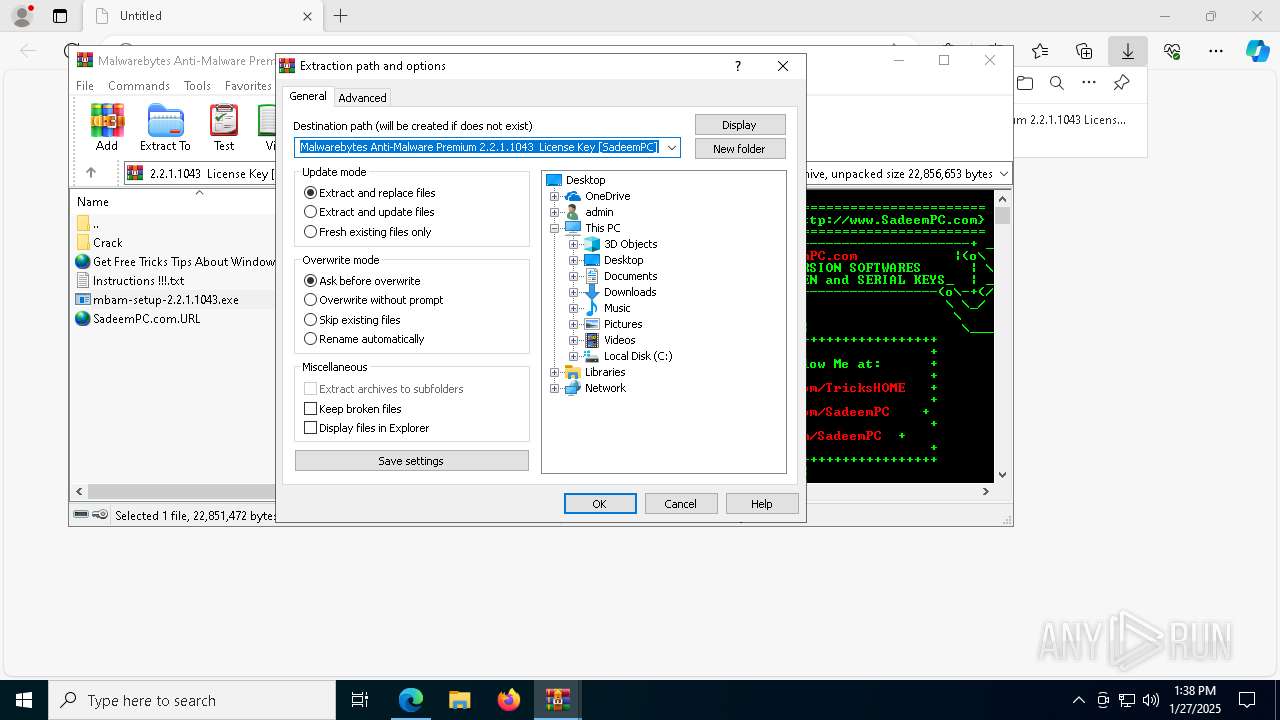Open destination path dropdown arrow
This screenshot has width=1280, height=720.
pos(672,147)
